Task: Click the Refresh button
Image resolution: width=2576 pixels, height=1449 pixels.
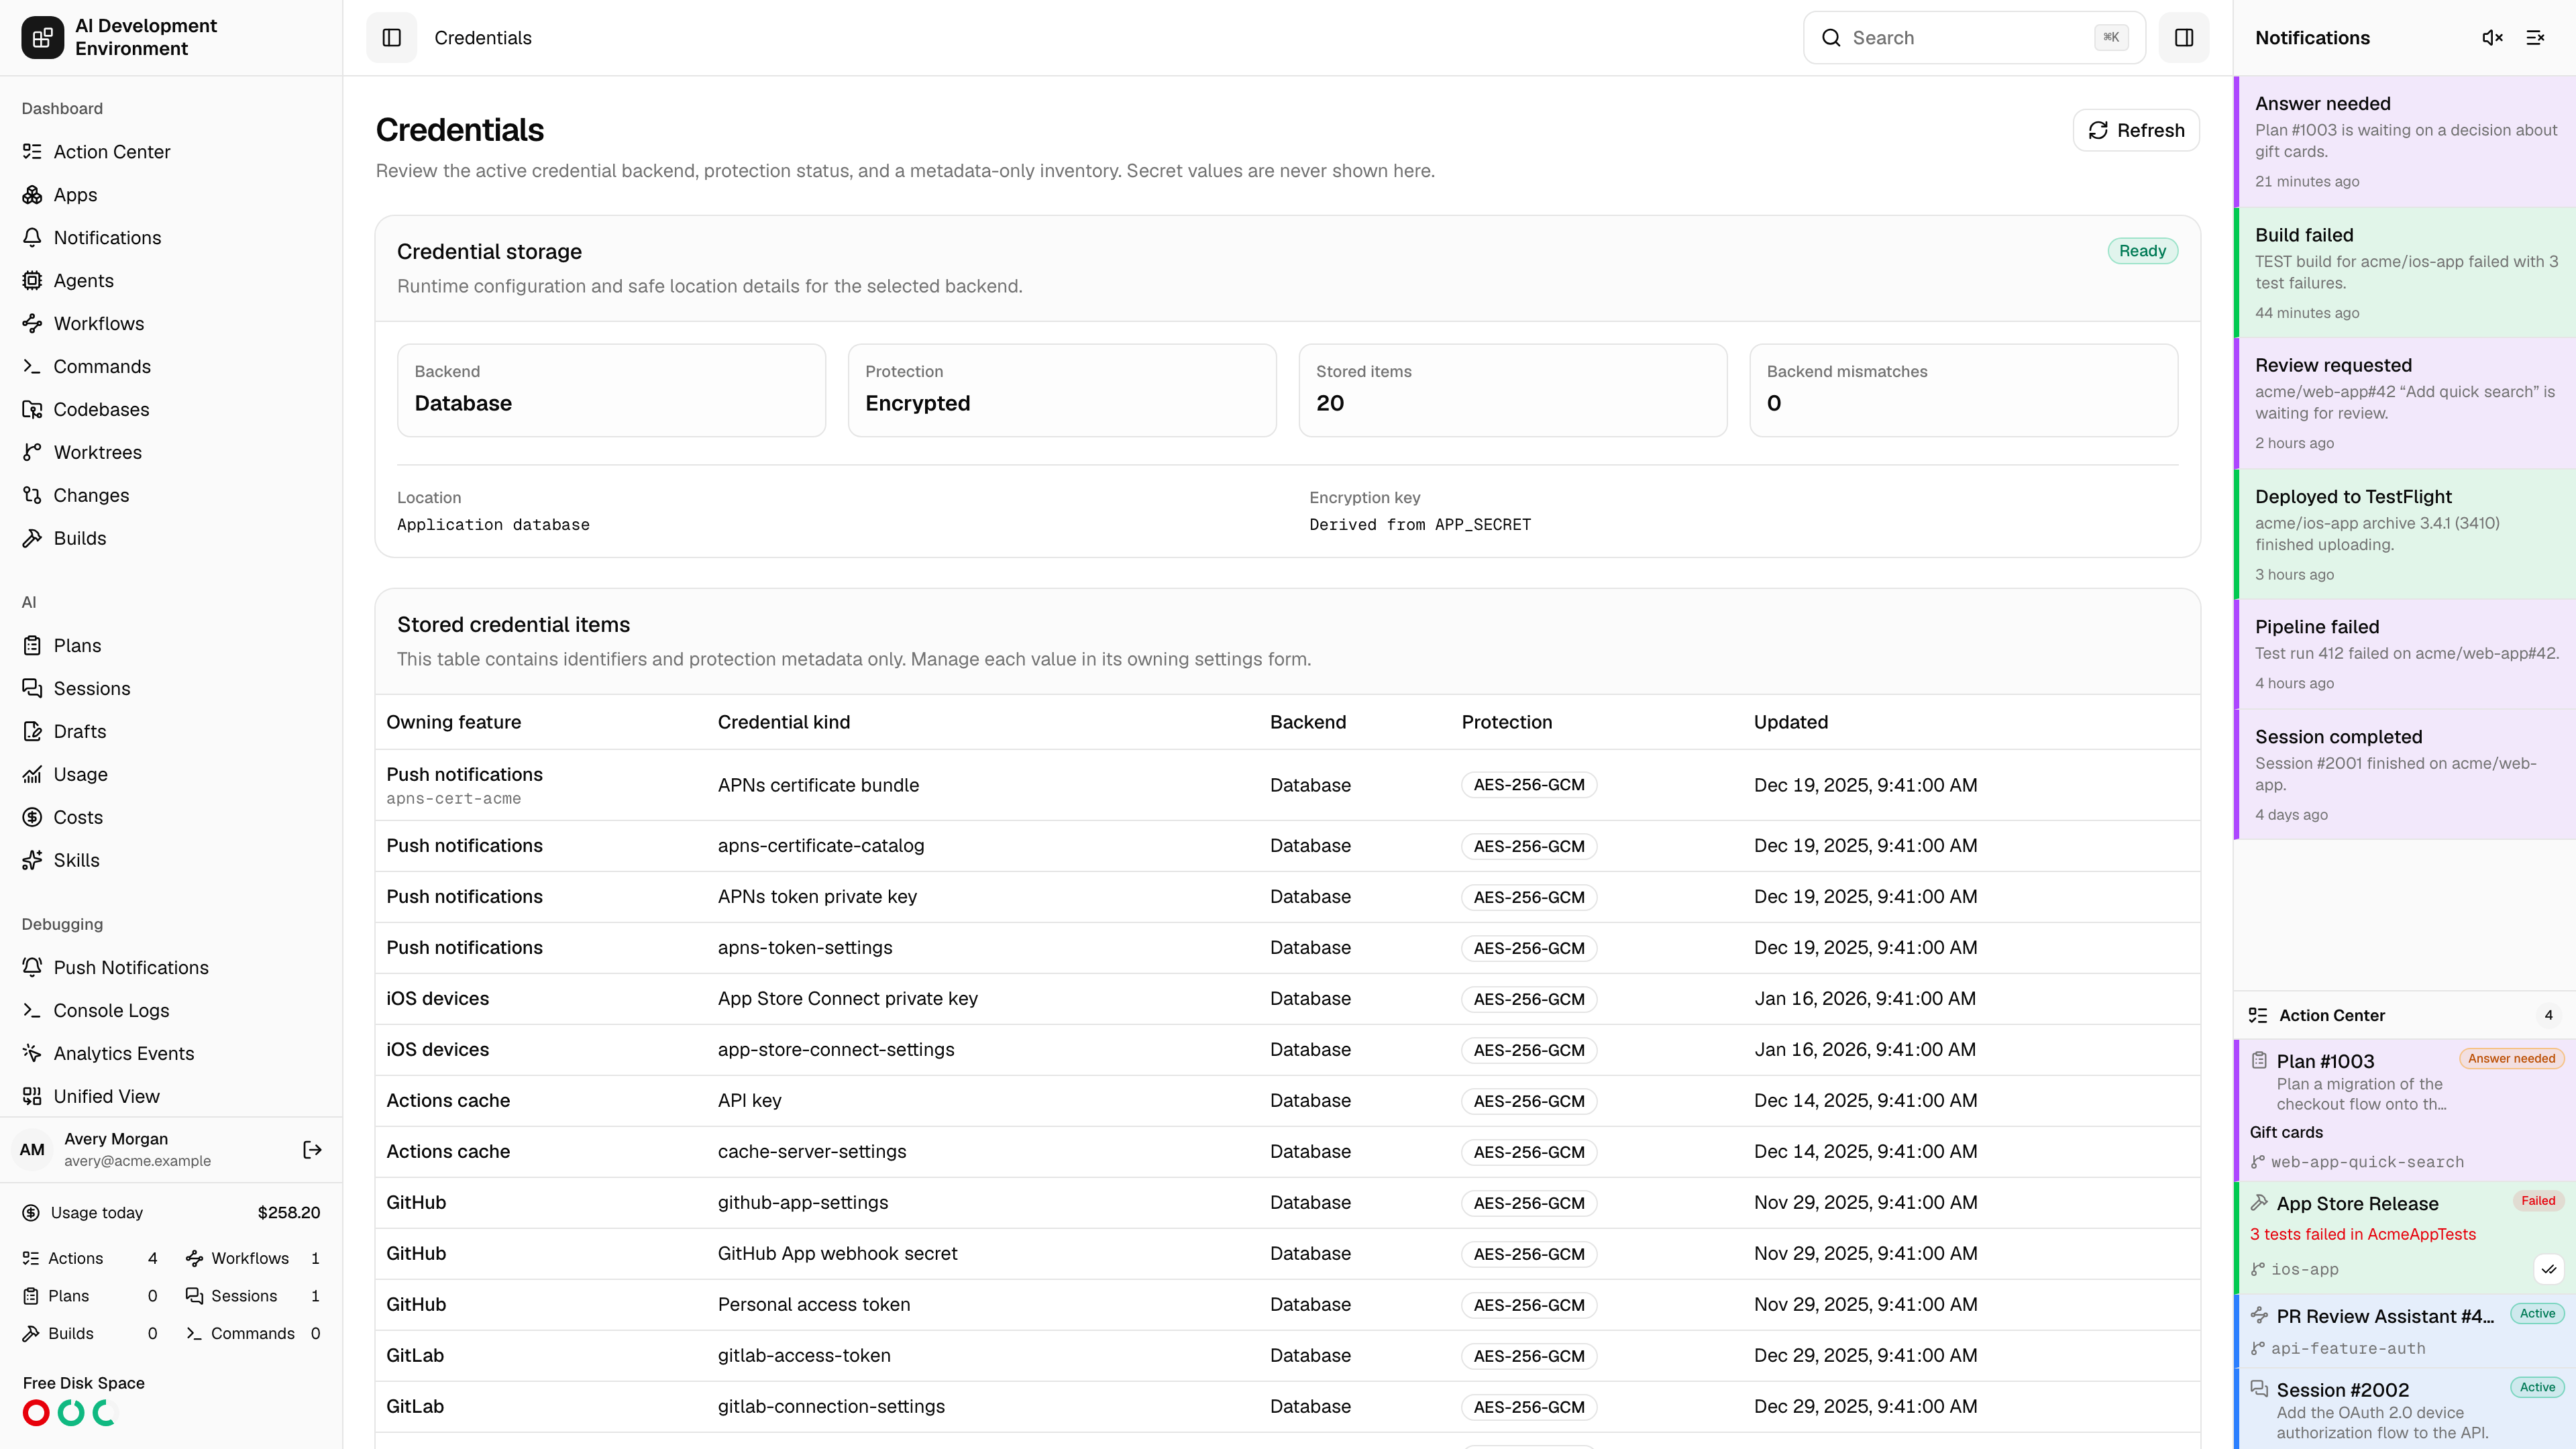Action: pyautogui.click(x=2136, y=130)
